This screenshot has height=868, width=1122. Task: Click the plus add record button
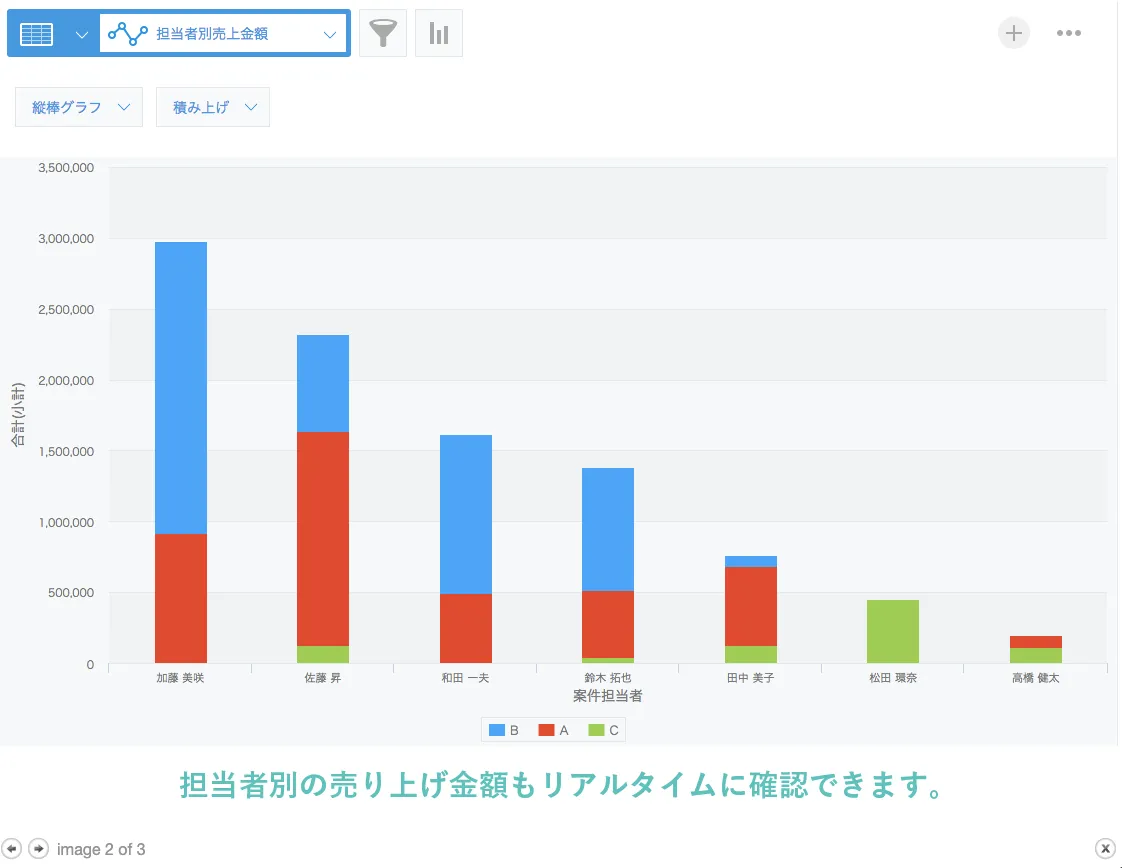pos(1013,33)
